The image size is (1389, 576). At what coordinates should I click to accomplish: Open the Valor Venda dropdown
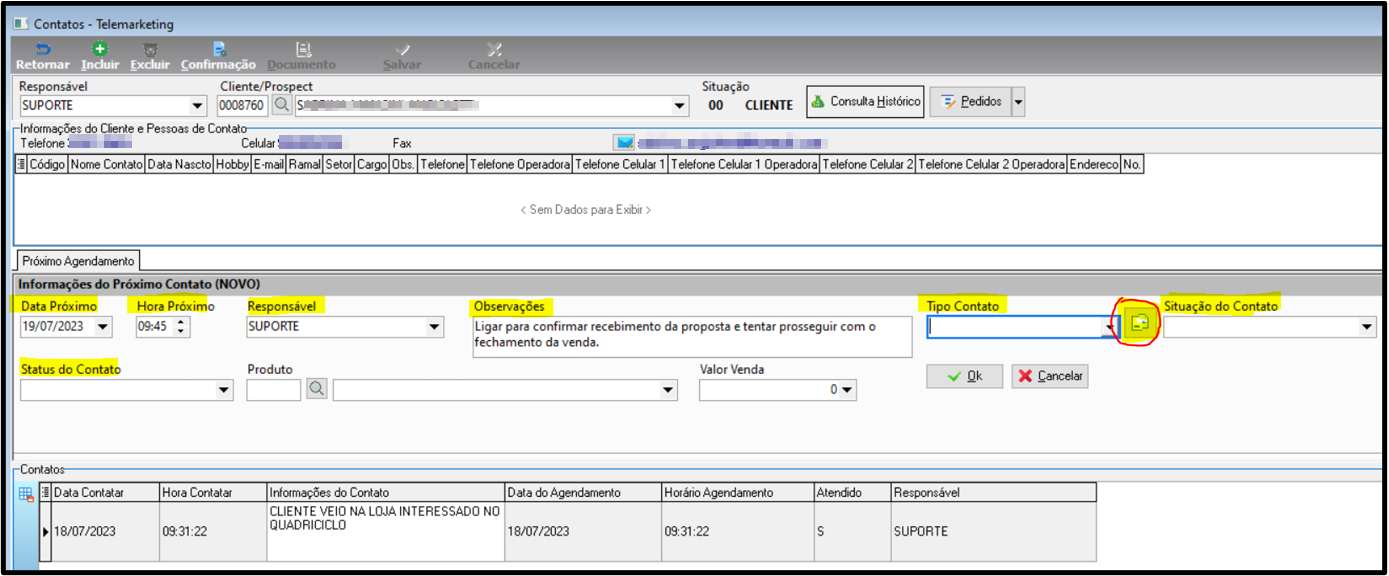848,391
